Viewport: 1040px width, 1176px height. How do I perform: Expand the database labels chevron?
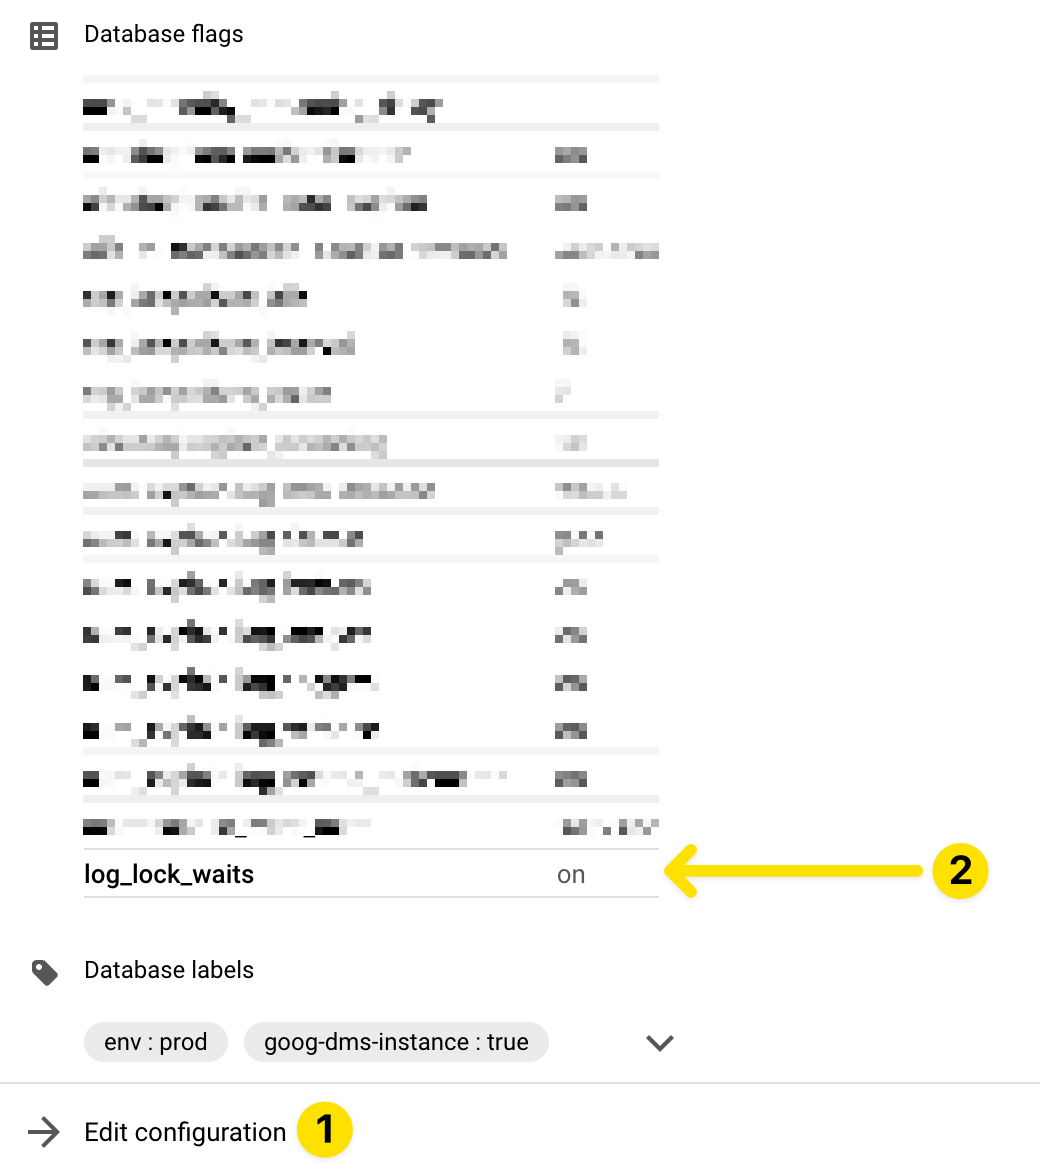[x=659, y=1042]
